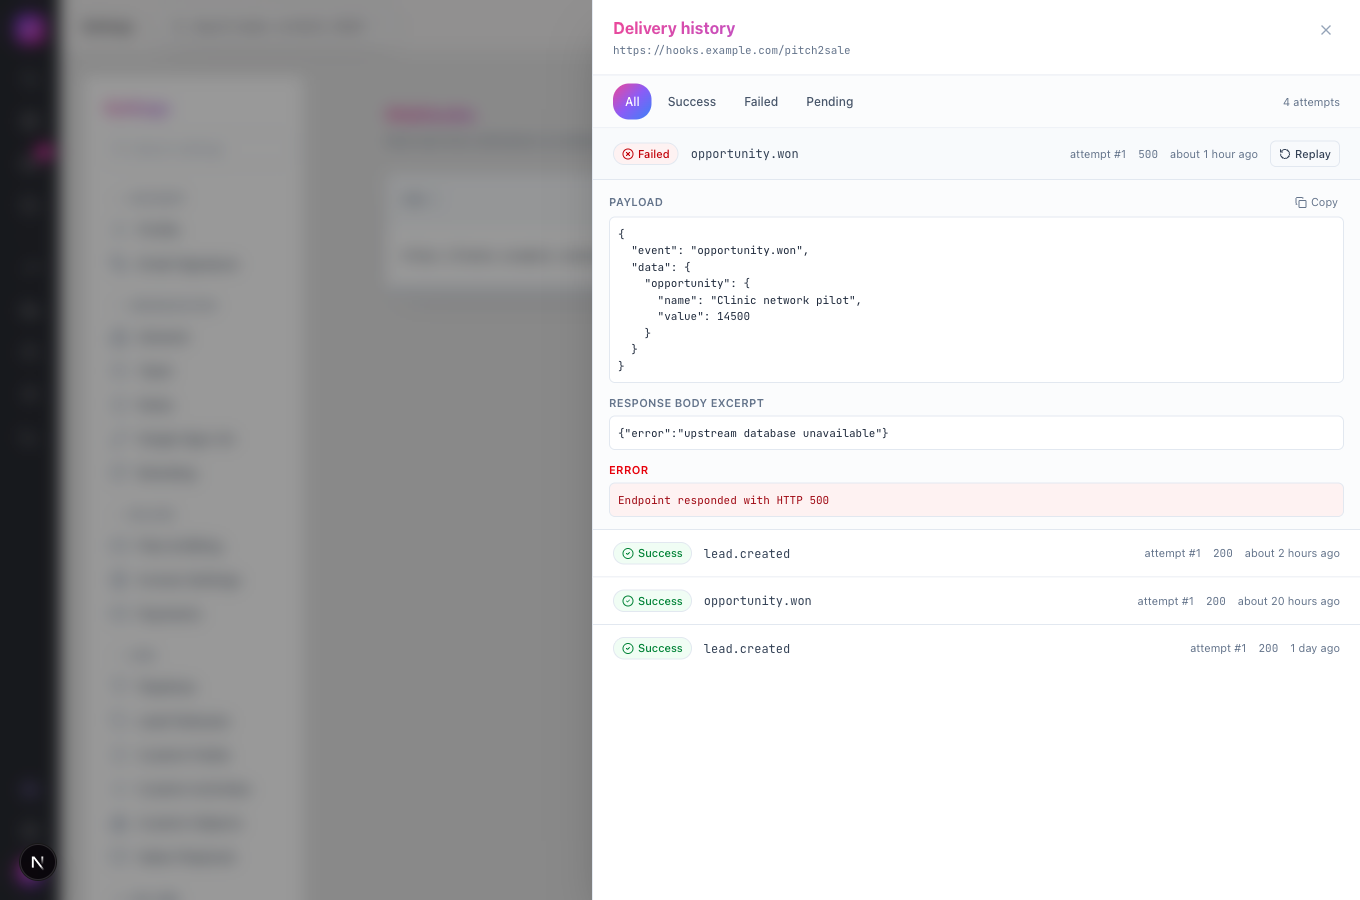
Task: Select the All filter tab
Action: [632, 102]
